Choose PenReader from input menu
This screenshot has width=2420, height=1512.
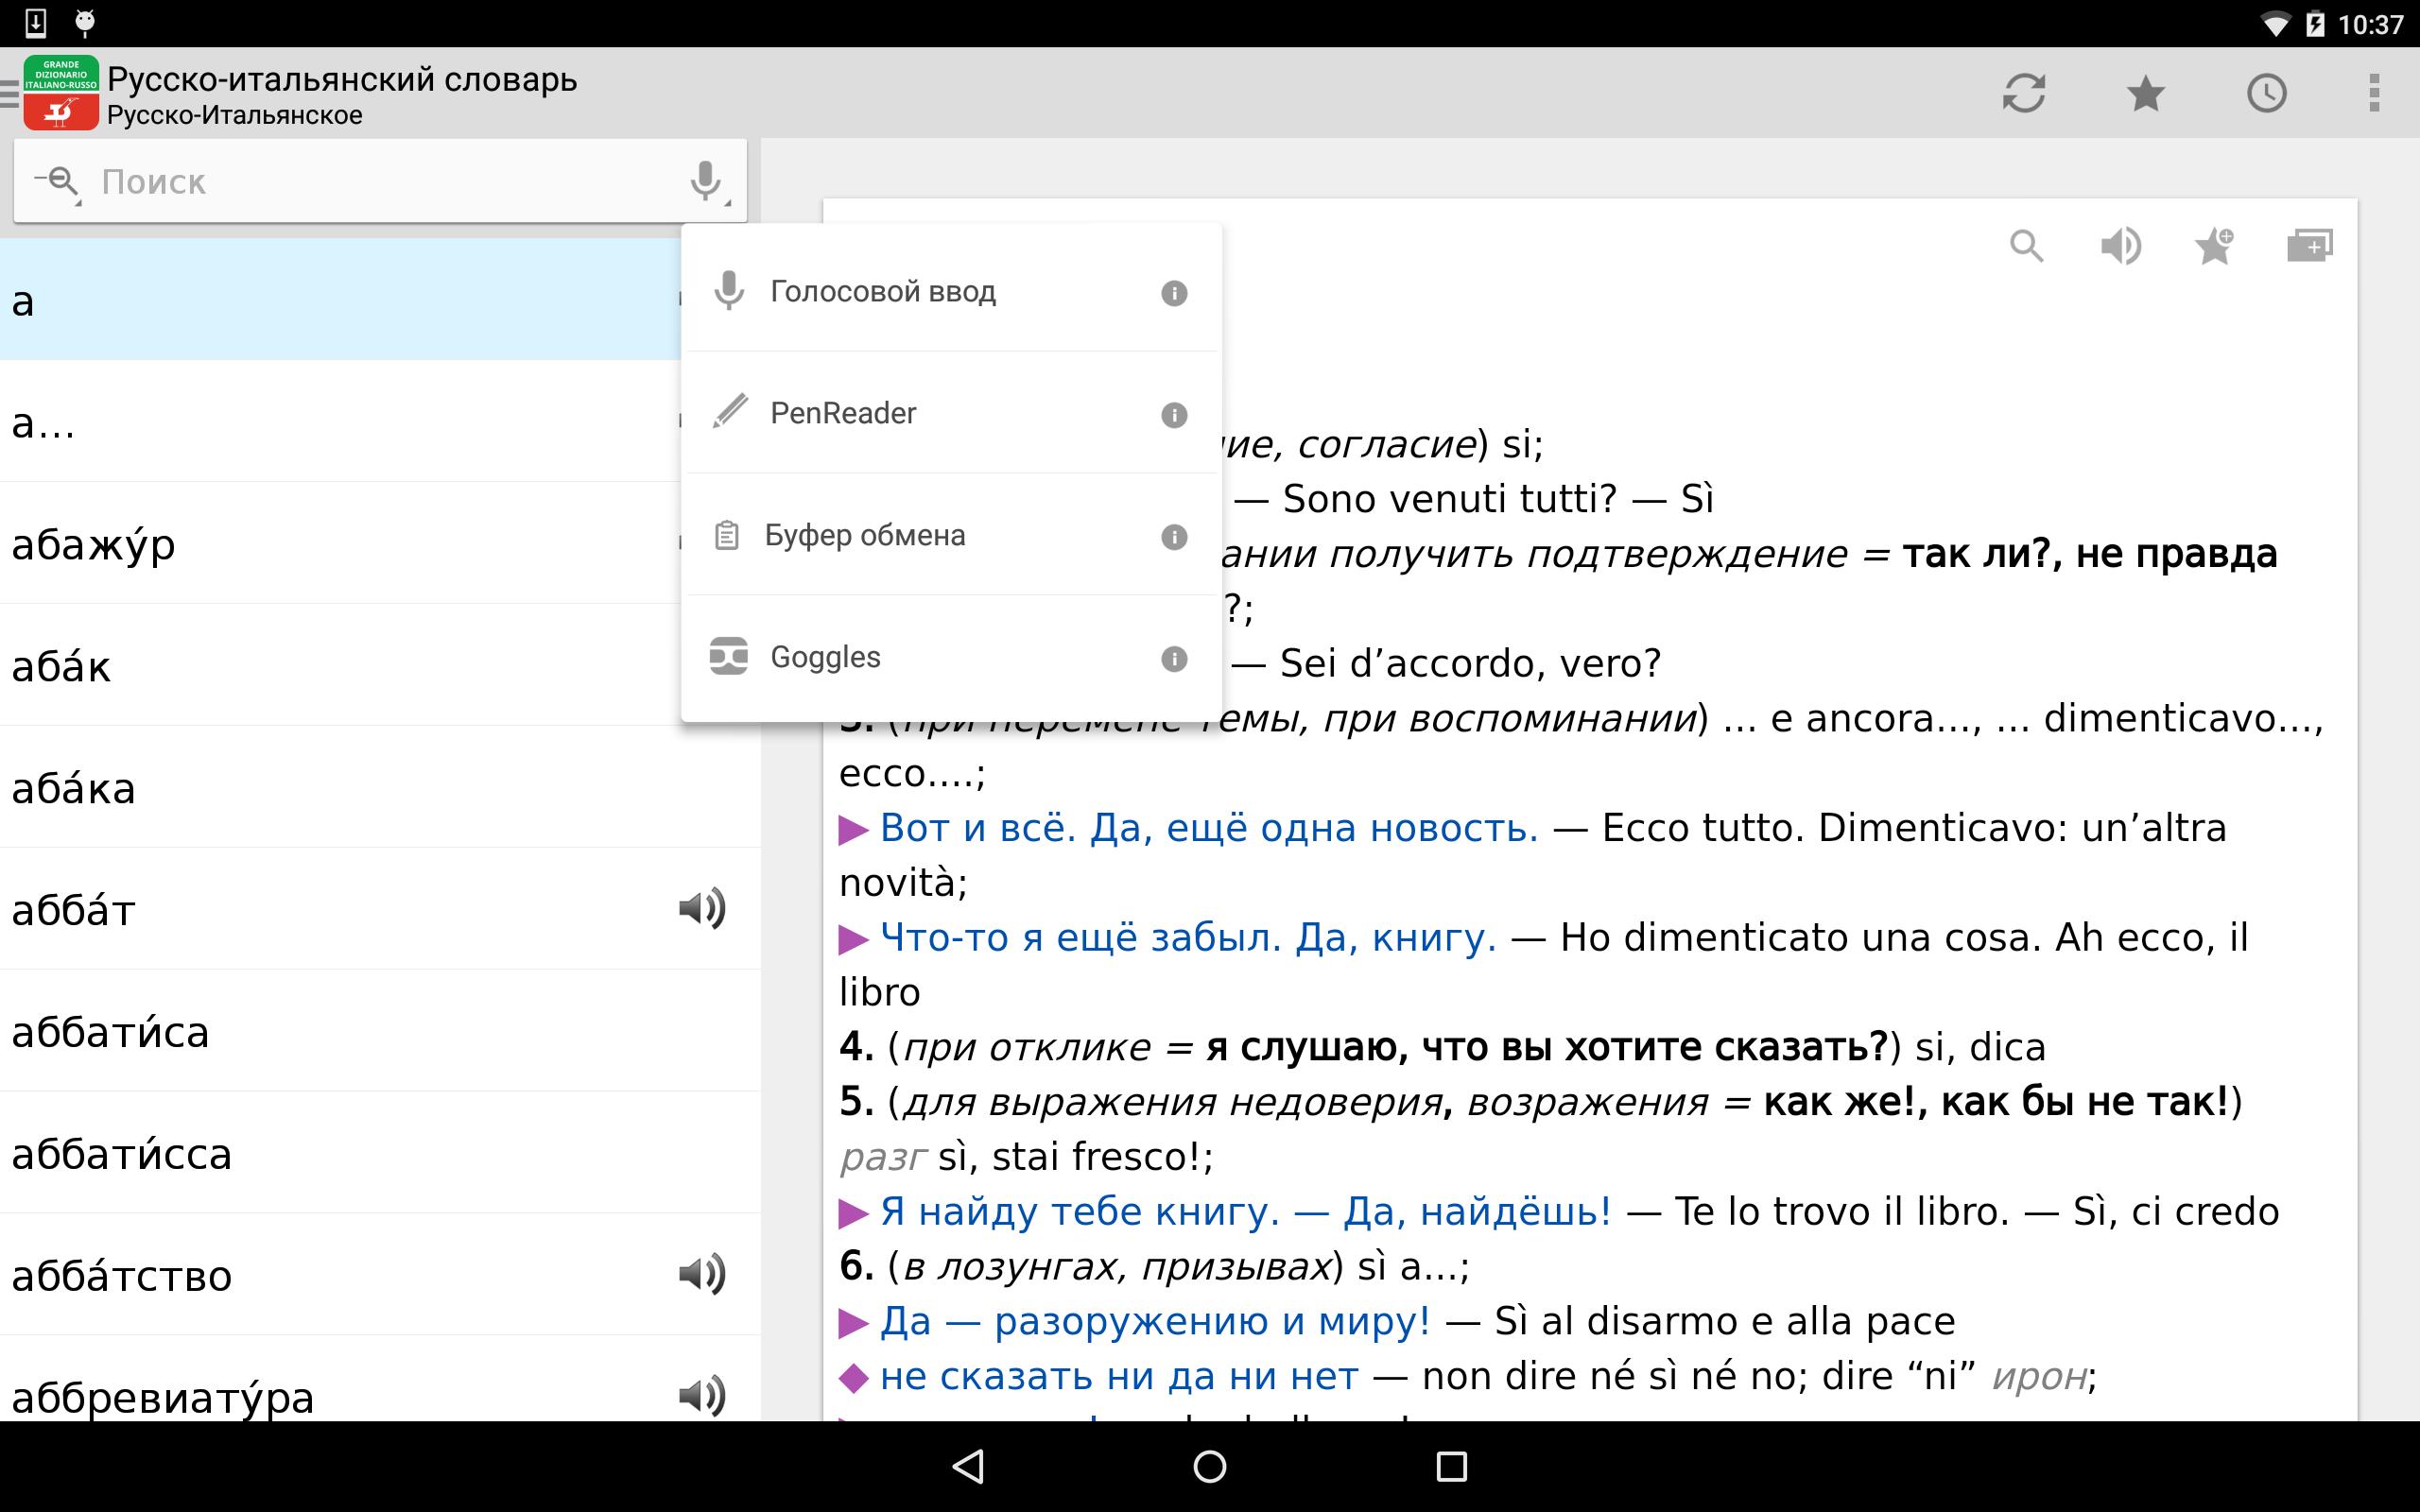point(842,413)
